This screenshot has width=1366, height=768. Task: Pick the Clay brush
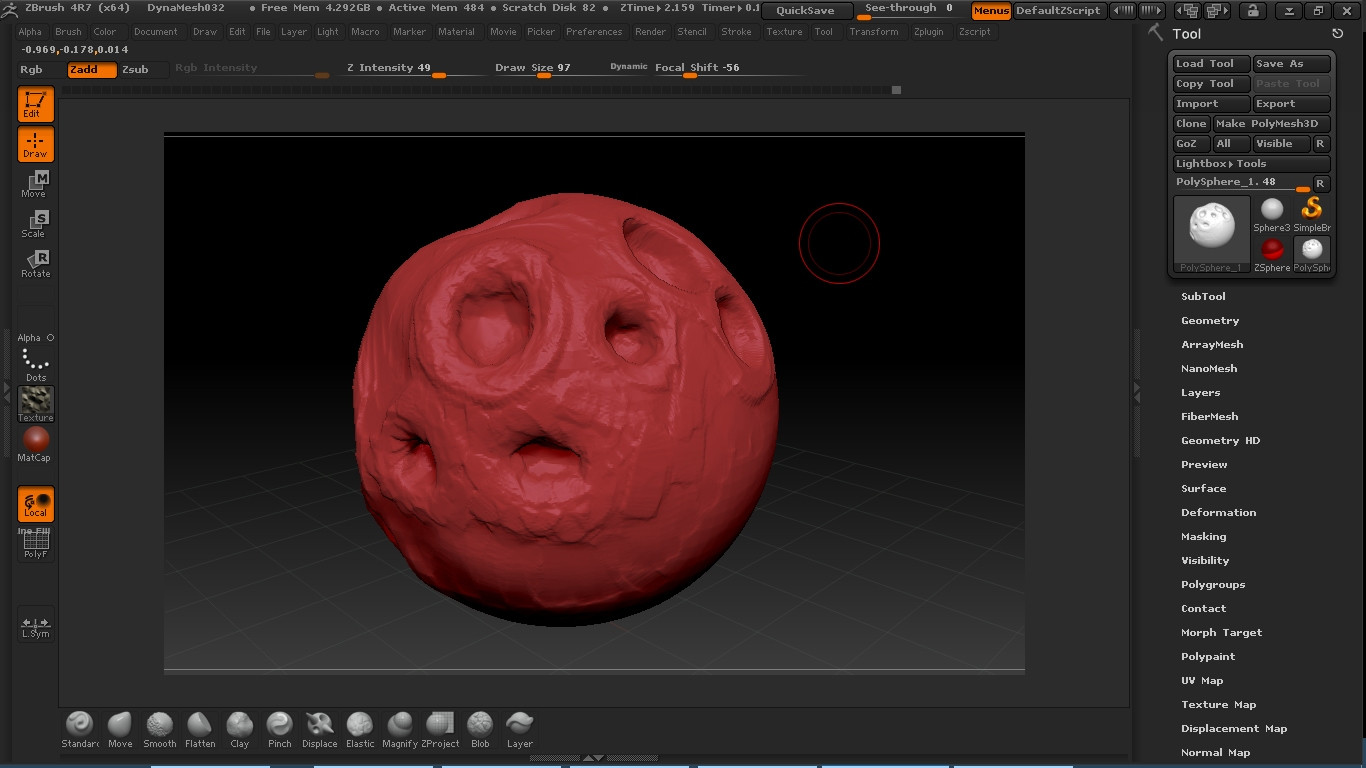tap(240, 729)
